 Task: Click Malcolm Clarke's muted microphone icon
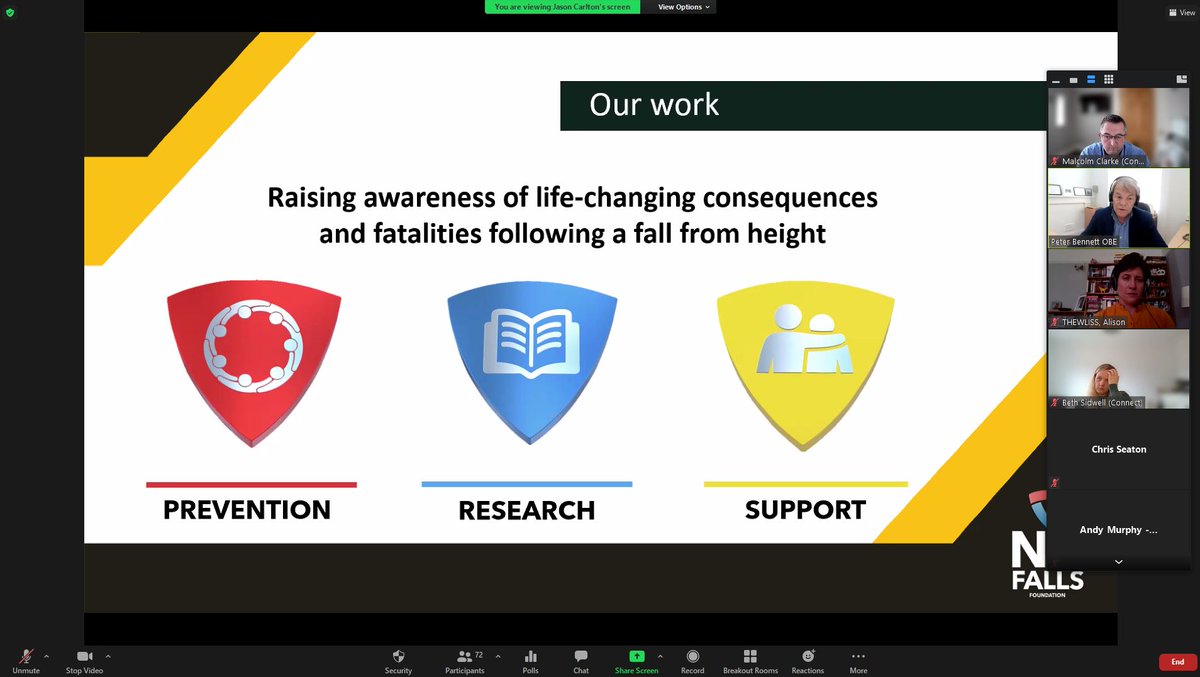tap(1055, 161)
